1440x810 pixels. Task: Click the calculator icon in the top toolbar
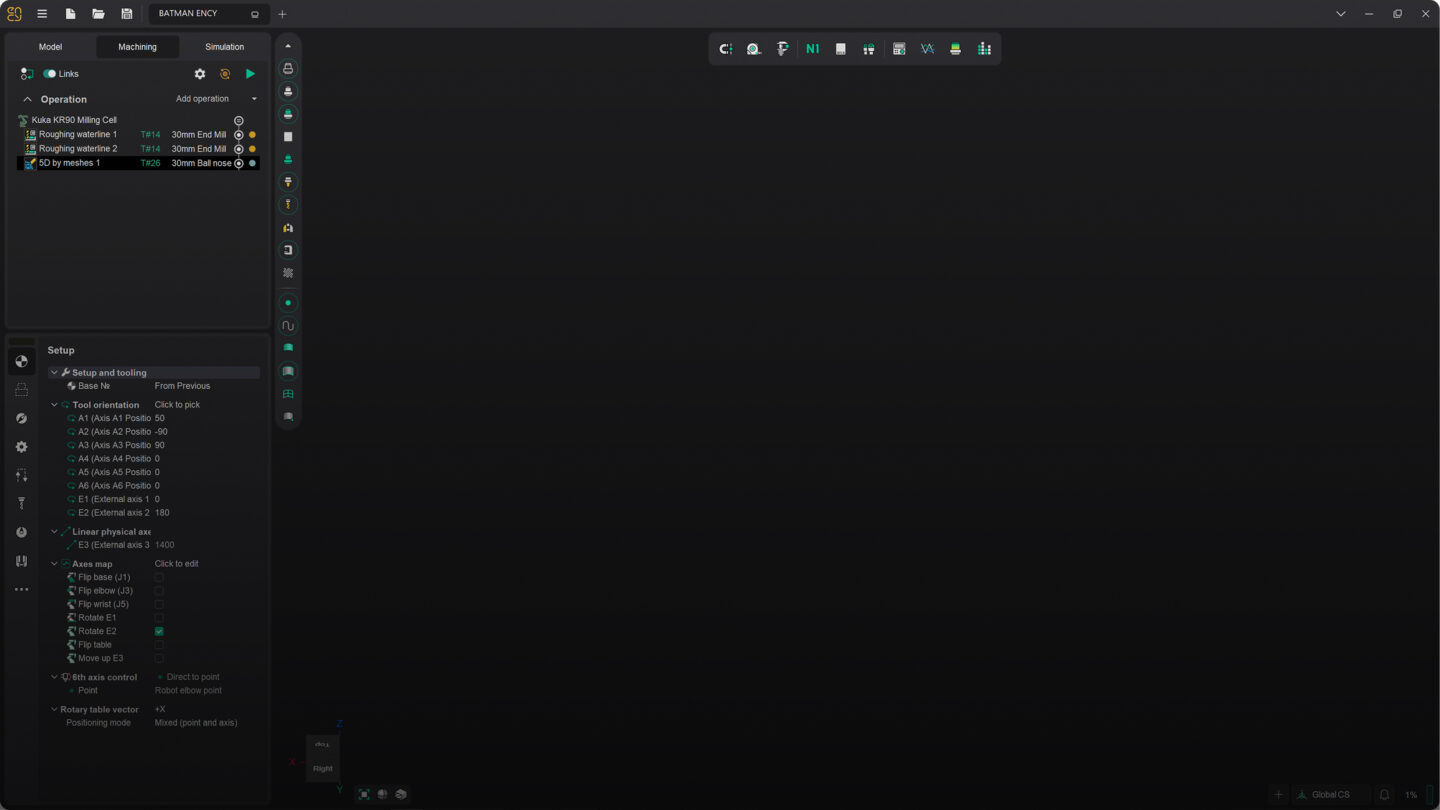tap(899, 49)
